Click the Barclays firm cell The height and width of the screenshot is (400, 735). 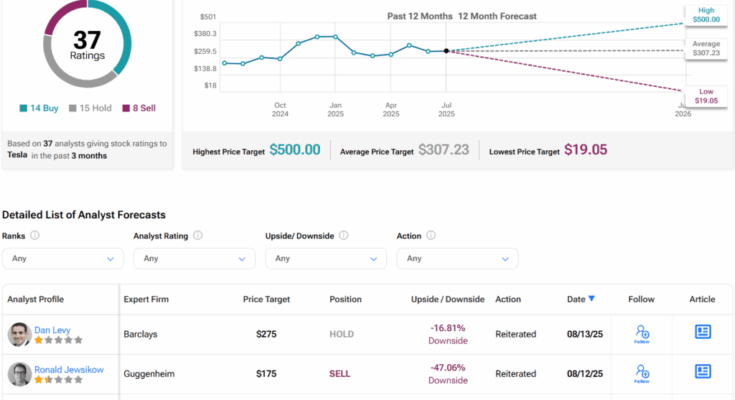(141, 334)
